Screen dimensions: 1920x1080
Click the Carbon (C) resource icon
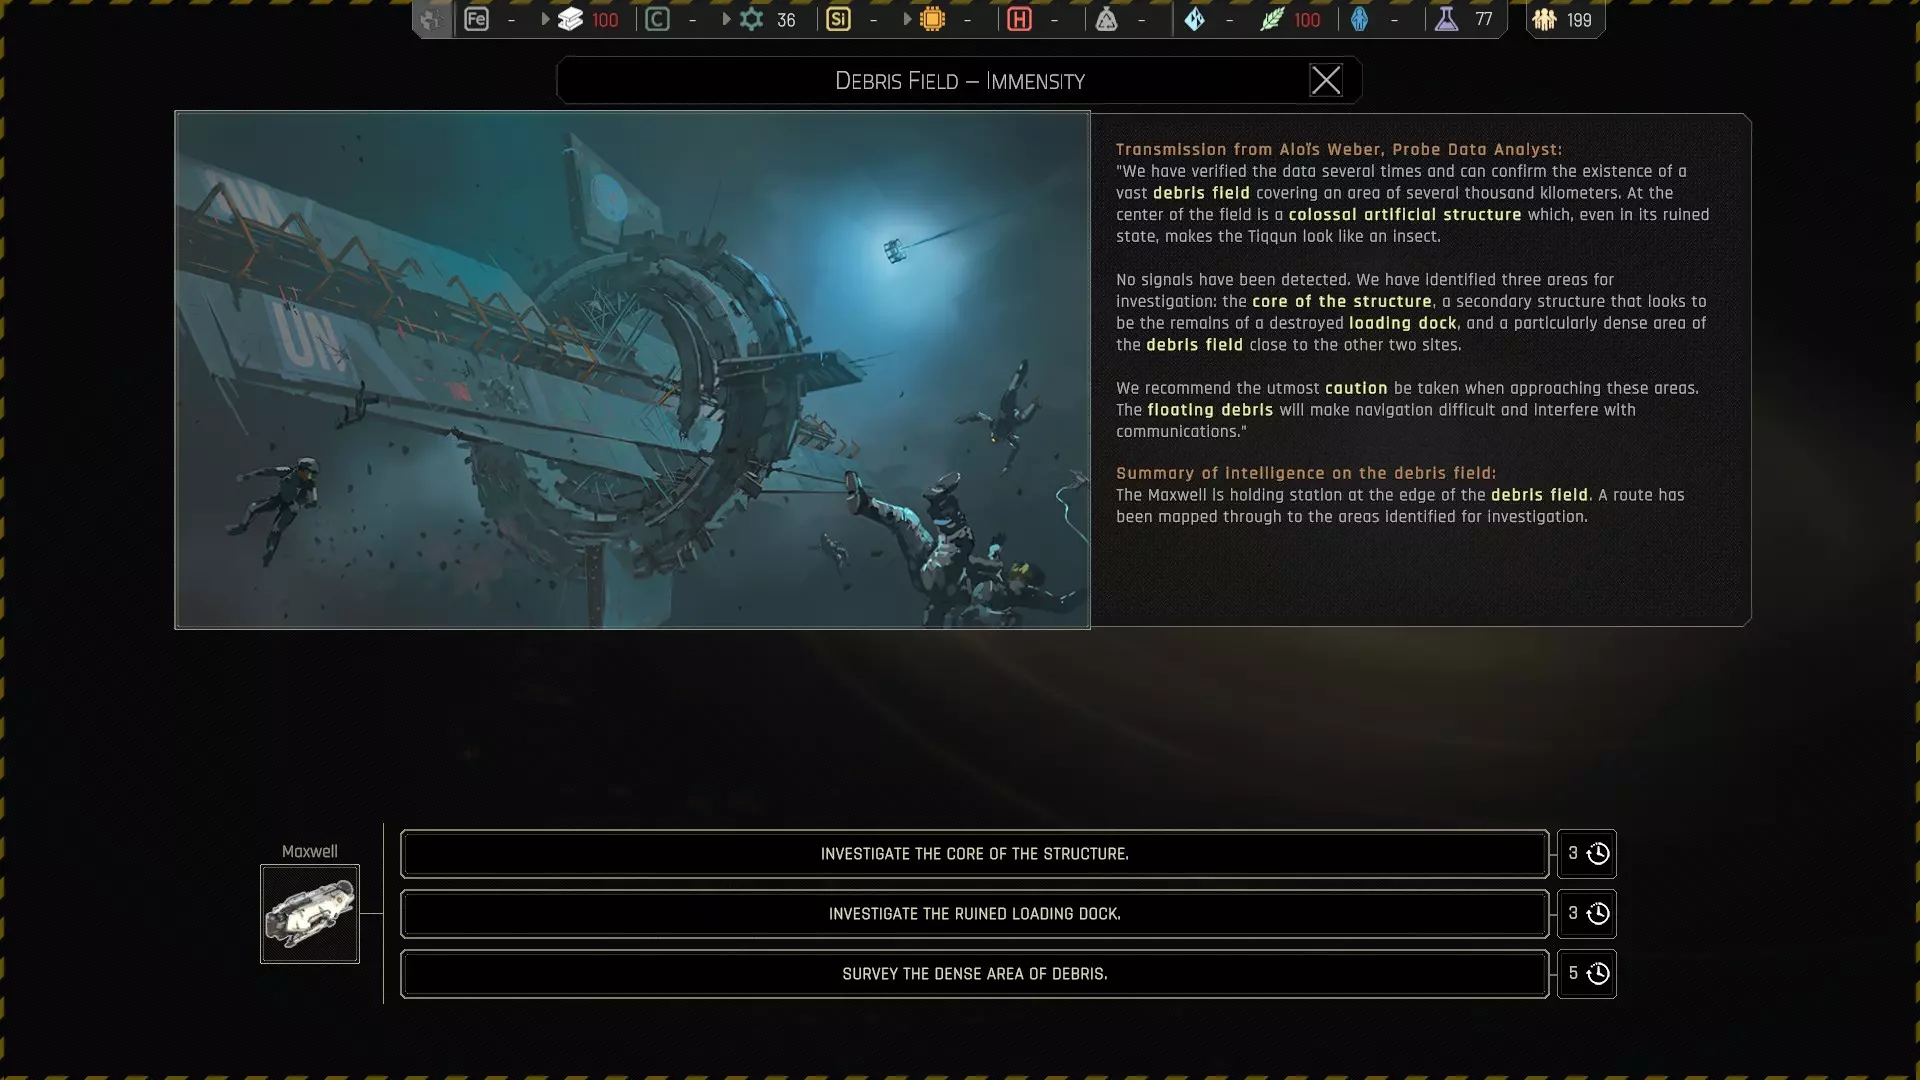(657, 19)
